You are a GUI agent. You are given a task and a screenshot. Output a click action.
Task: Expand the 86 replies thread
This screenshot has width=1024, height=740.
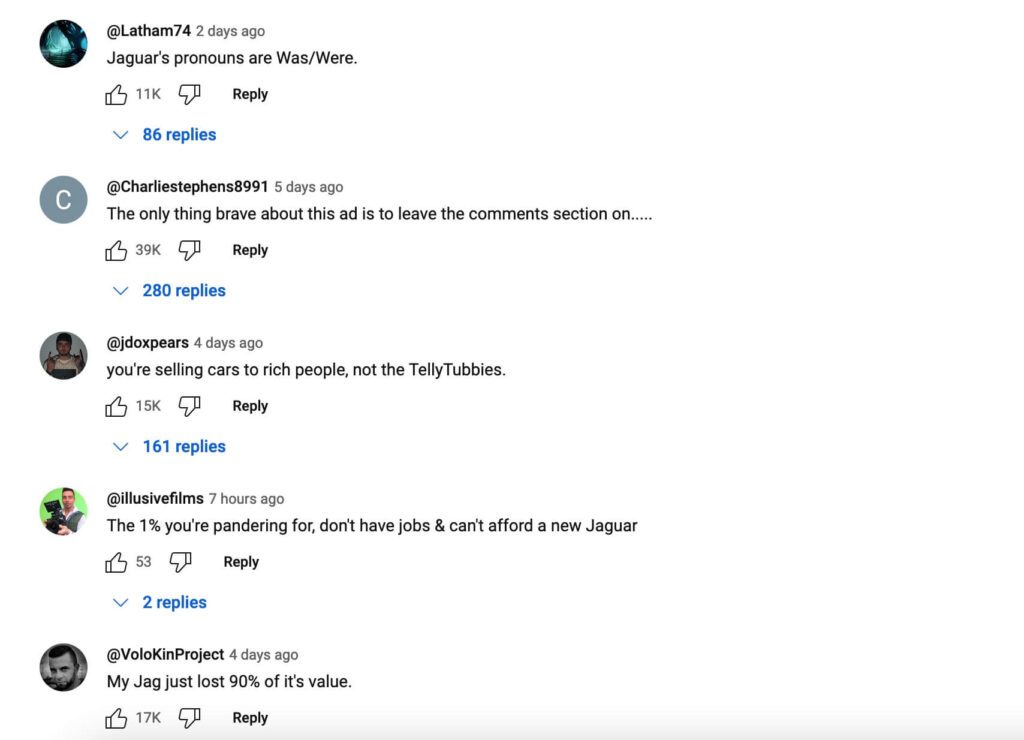(166, 135)
